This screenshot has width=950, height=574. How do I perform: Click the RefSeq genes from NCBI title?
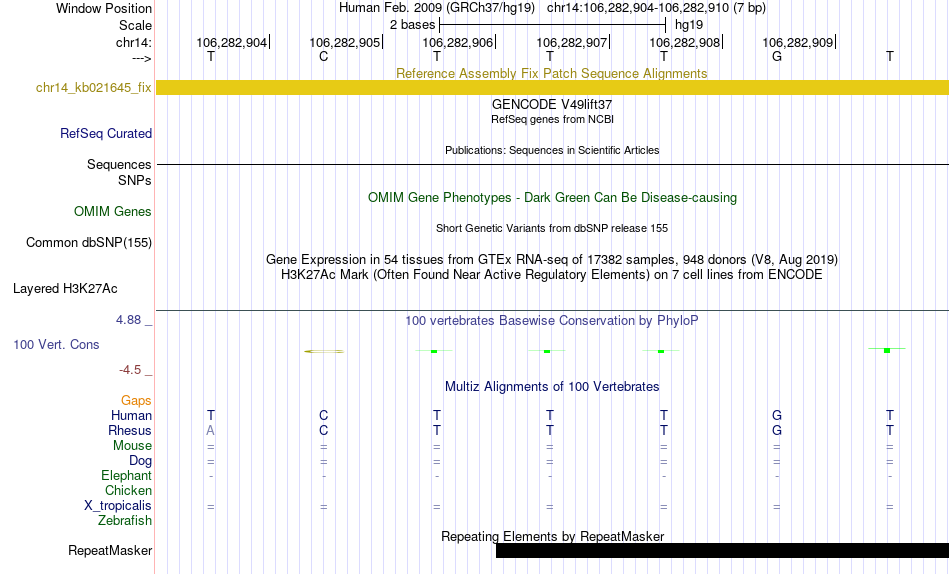coord(552,119)
